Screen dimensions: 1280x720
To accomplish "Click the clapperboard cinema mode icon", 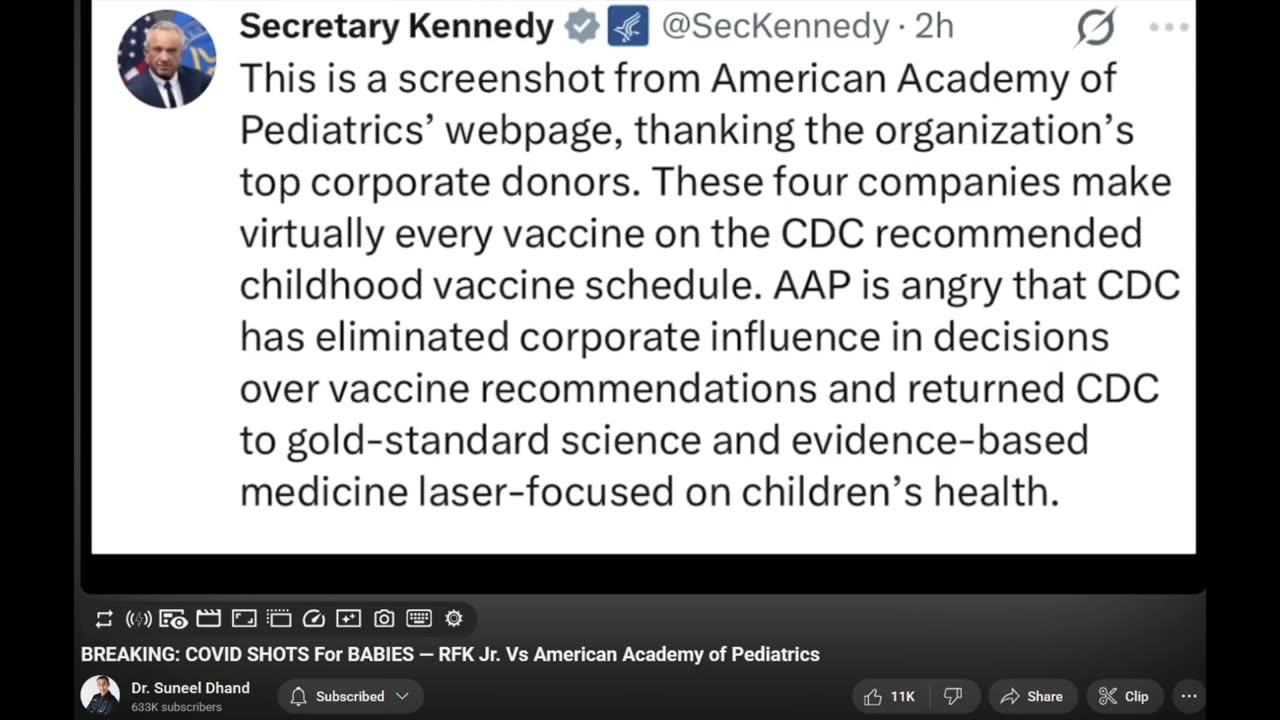I will tap(208, 619).
